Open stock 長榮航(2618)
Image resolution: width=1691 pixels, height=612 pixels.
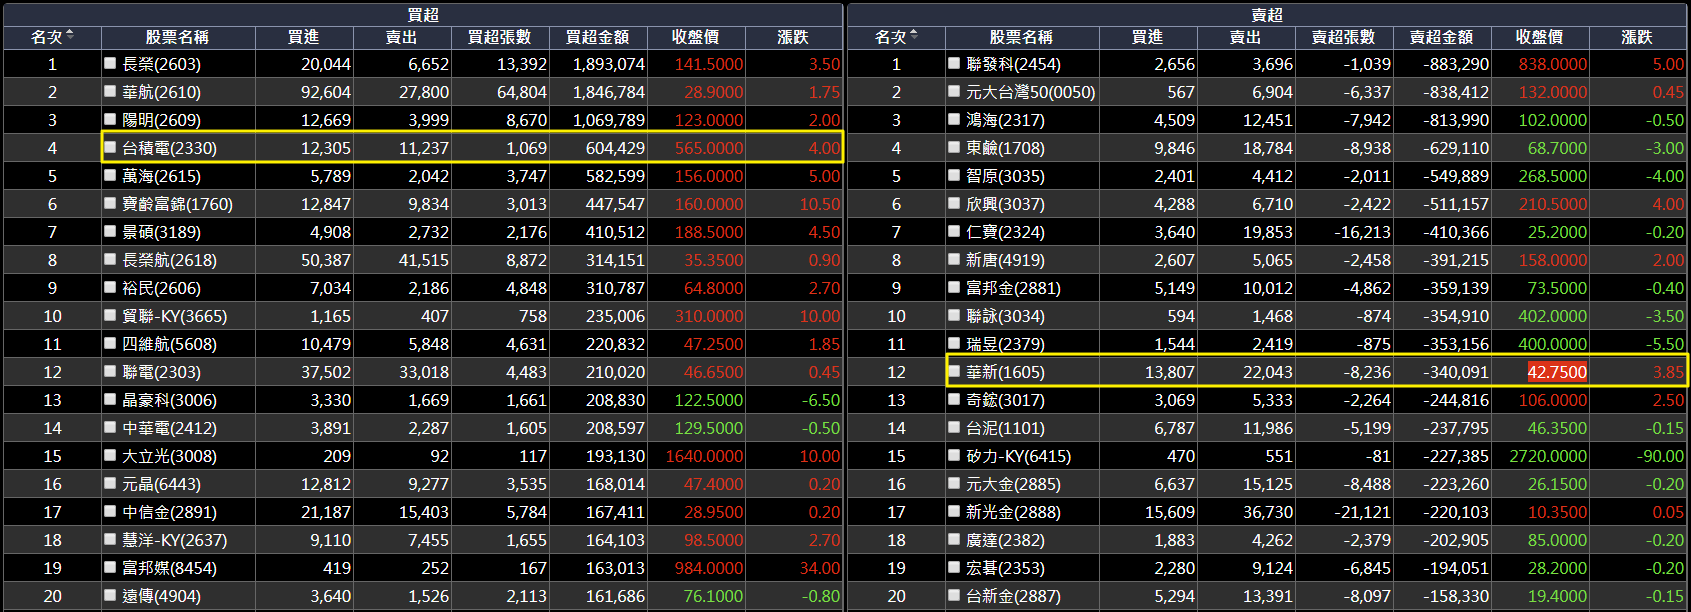pyautogui.click(x=169, y=260)
